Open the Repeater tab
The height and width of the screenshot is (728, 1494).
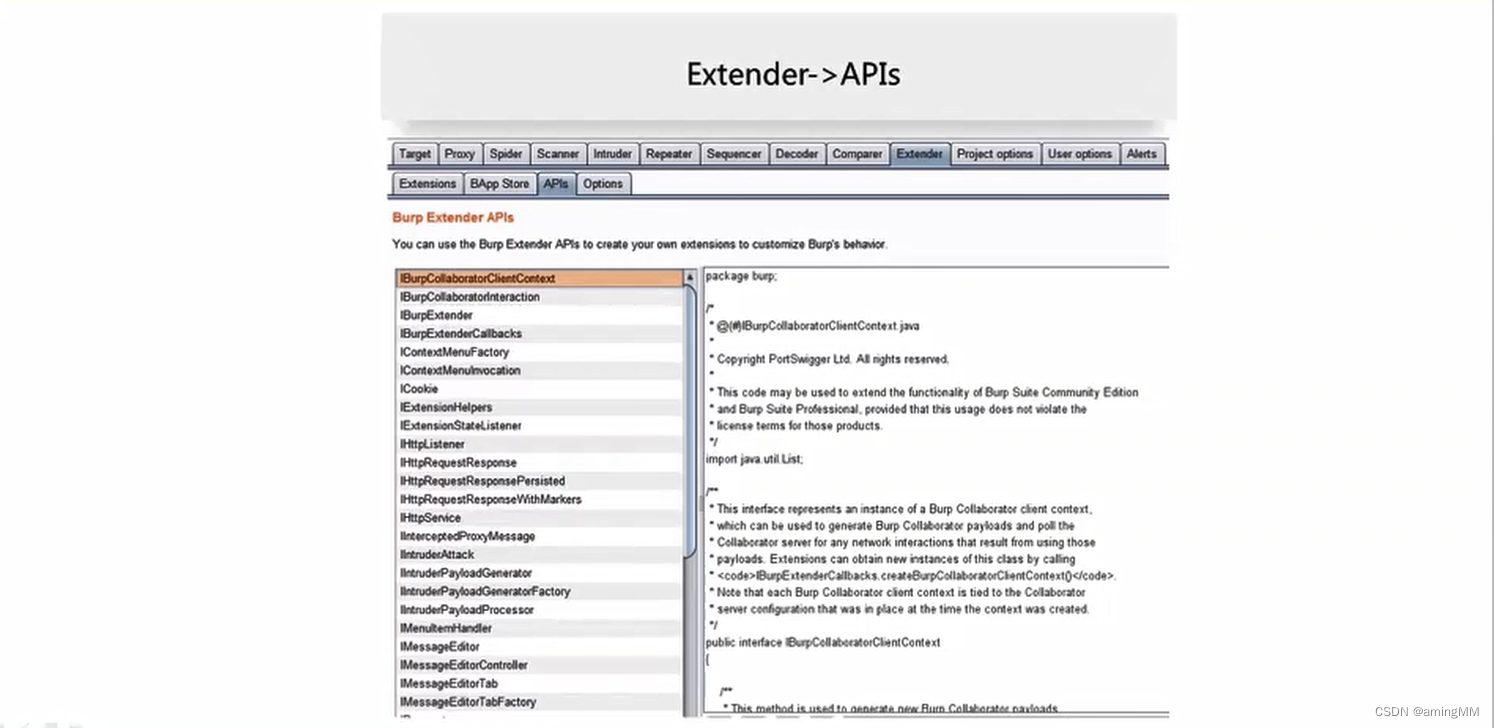pyautogui.click(x=669, y=154)
